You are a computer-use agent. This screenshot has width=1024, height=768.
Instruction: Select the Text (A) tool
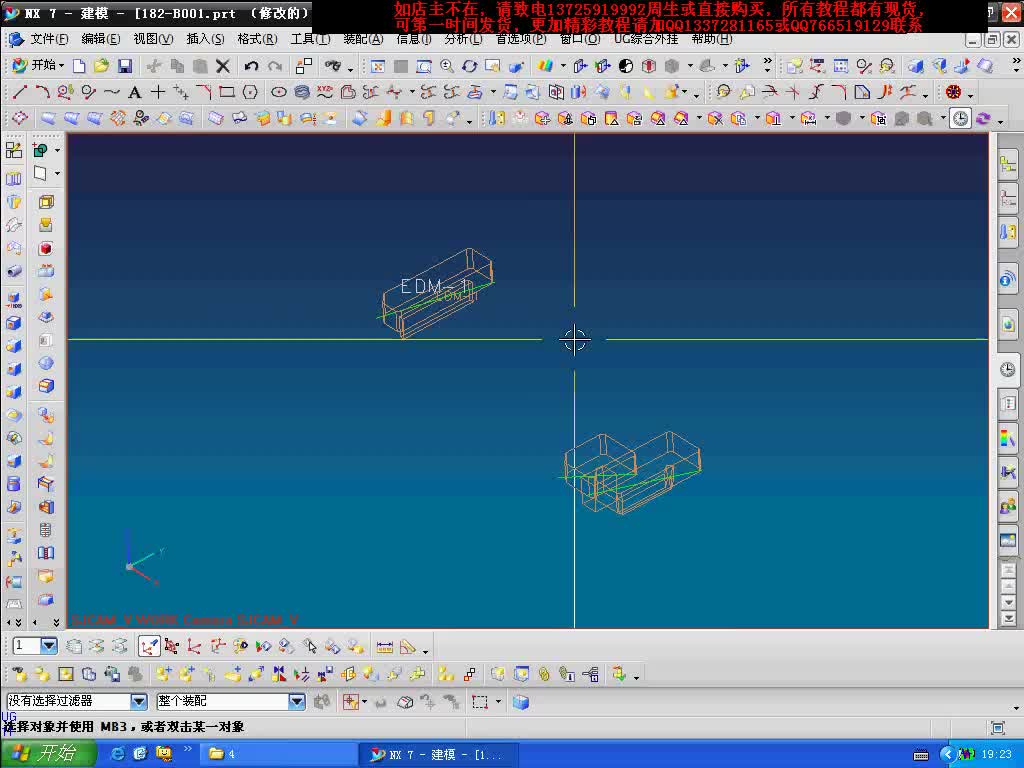pyautogui.click(x=135, y=92)
